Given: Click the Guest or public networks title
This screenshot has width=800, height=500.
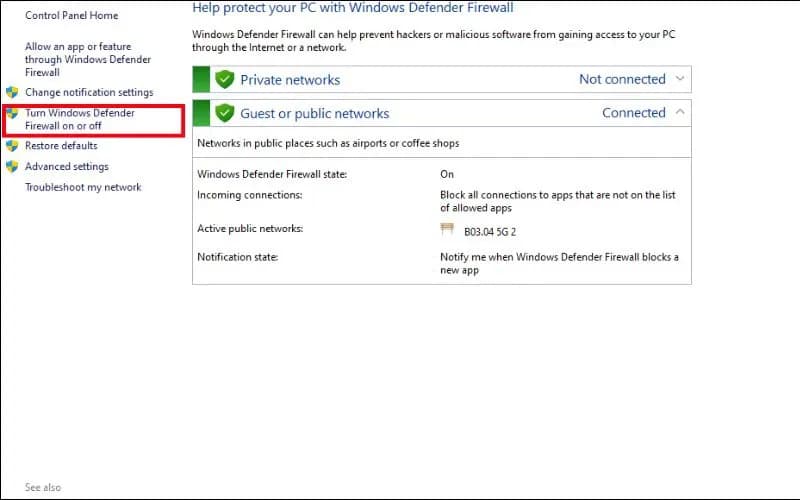Looking at the screenshot, I should tap(314, 114).
